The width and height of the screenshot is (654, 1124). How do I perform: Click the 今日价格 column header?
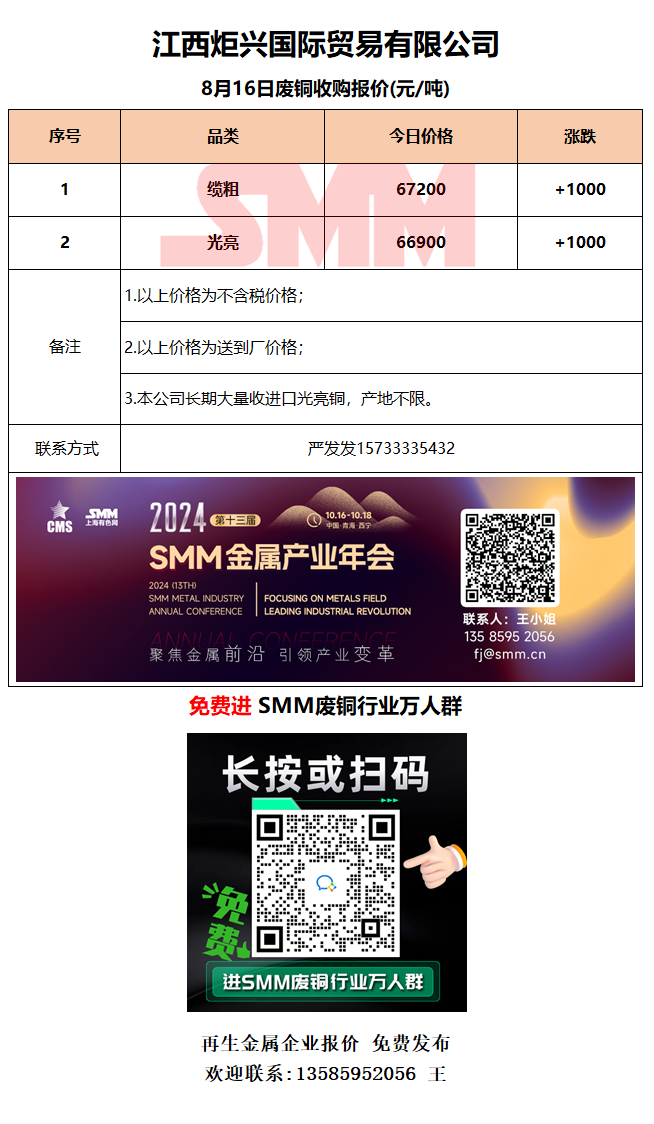(x=421, y=136)
